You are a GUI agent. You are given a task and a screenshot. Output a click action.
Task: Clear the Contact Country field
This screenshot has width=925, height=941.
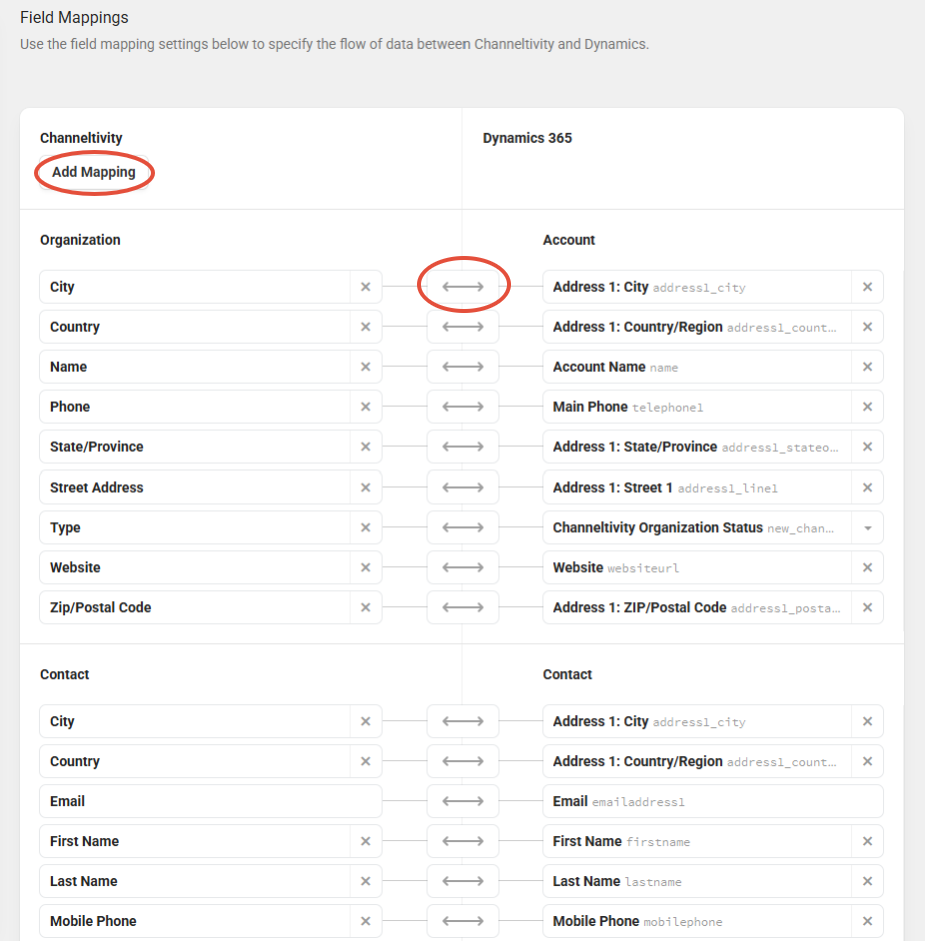coord(366,761)
